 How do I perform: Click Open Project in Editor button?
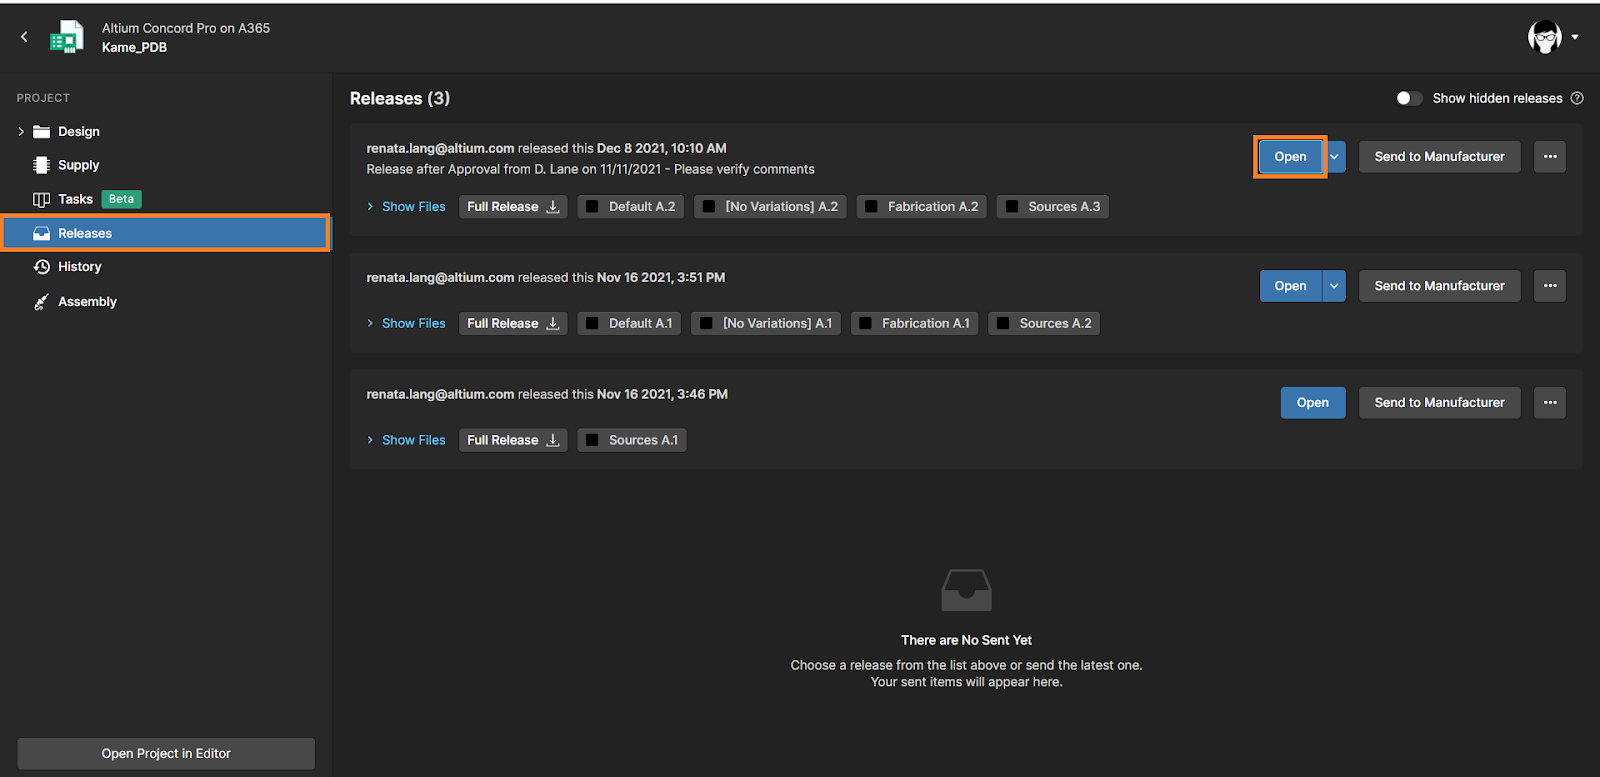pyautogui.click(x=166, y=754)
